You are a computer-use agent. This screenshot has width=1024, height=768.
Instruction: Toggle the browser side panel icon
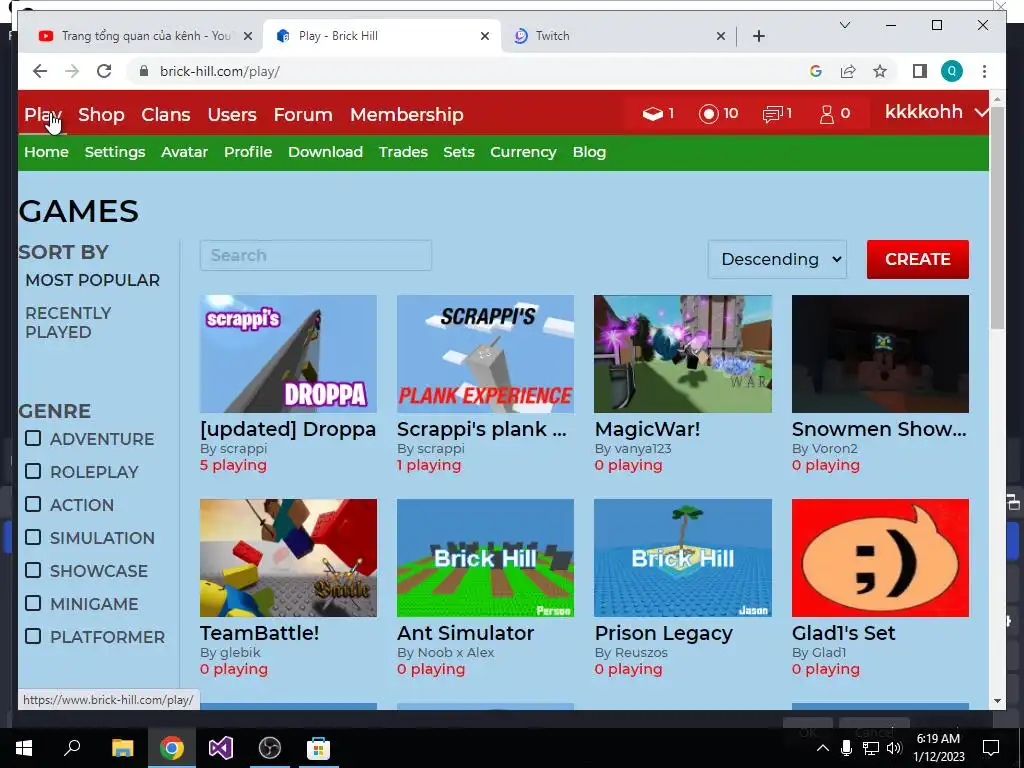point(920,71)
